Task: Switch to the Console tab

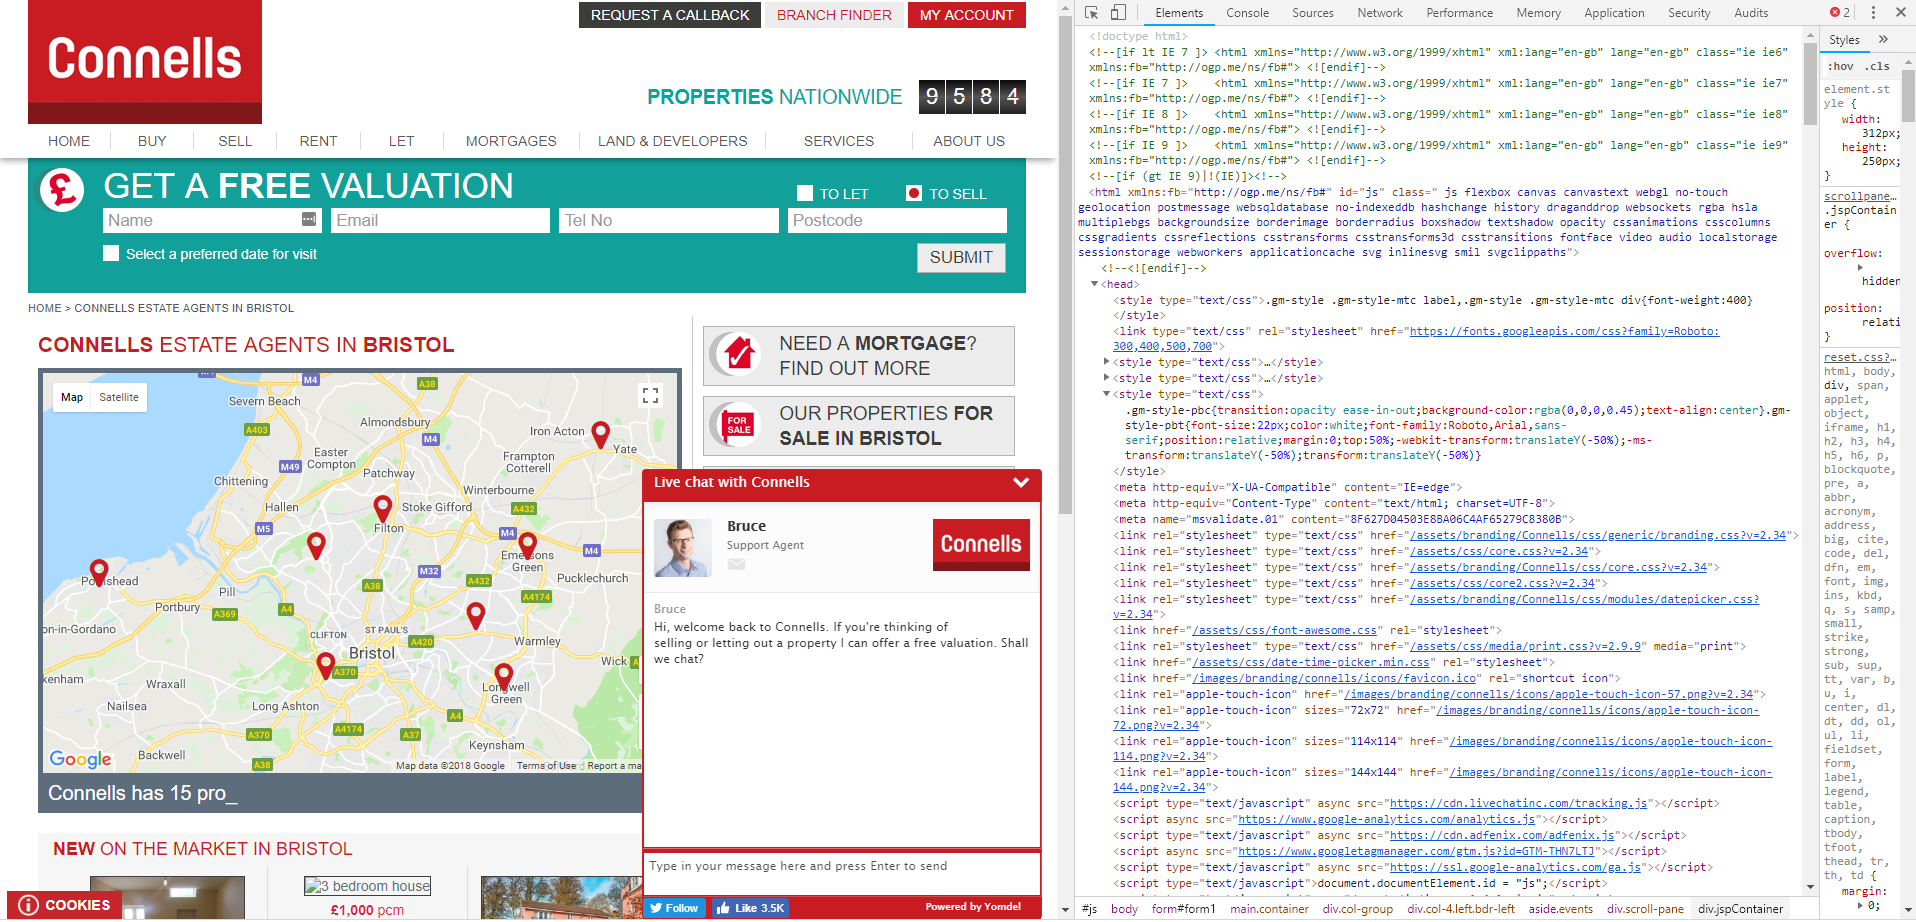Action: (1247, 13)
